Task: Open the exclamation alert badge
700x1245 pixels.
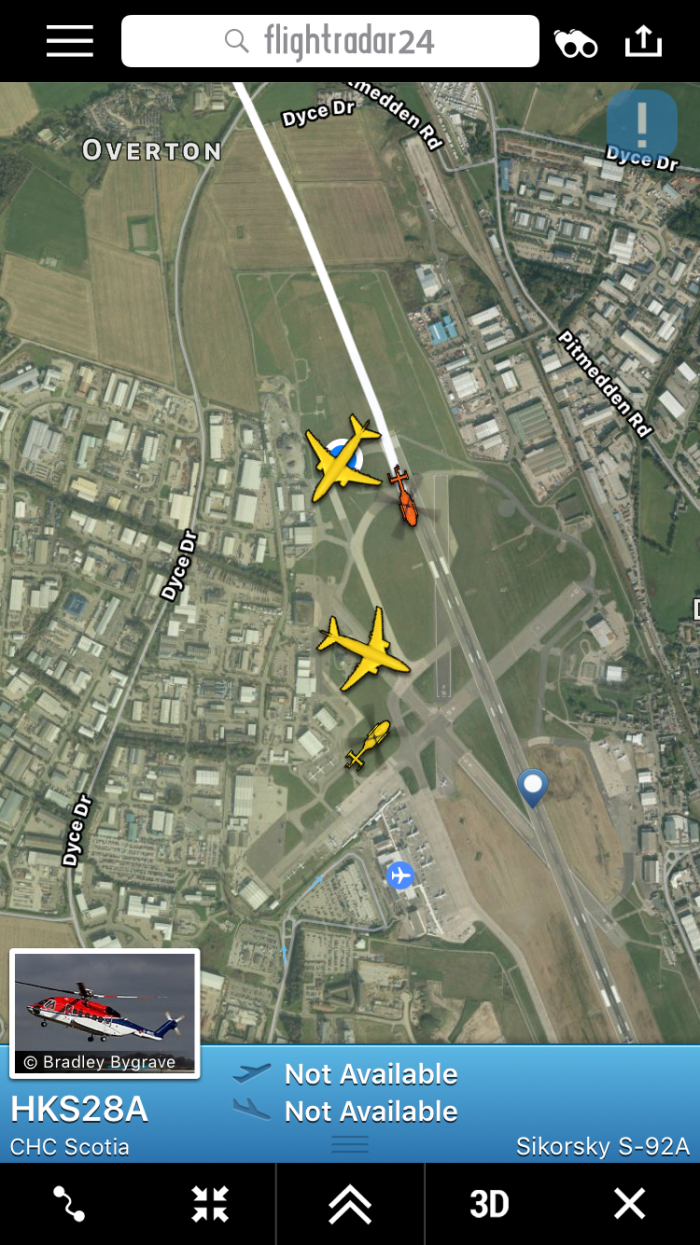Action: click(x=642, y=124)
